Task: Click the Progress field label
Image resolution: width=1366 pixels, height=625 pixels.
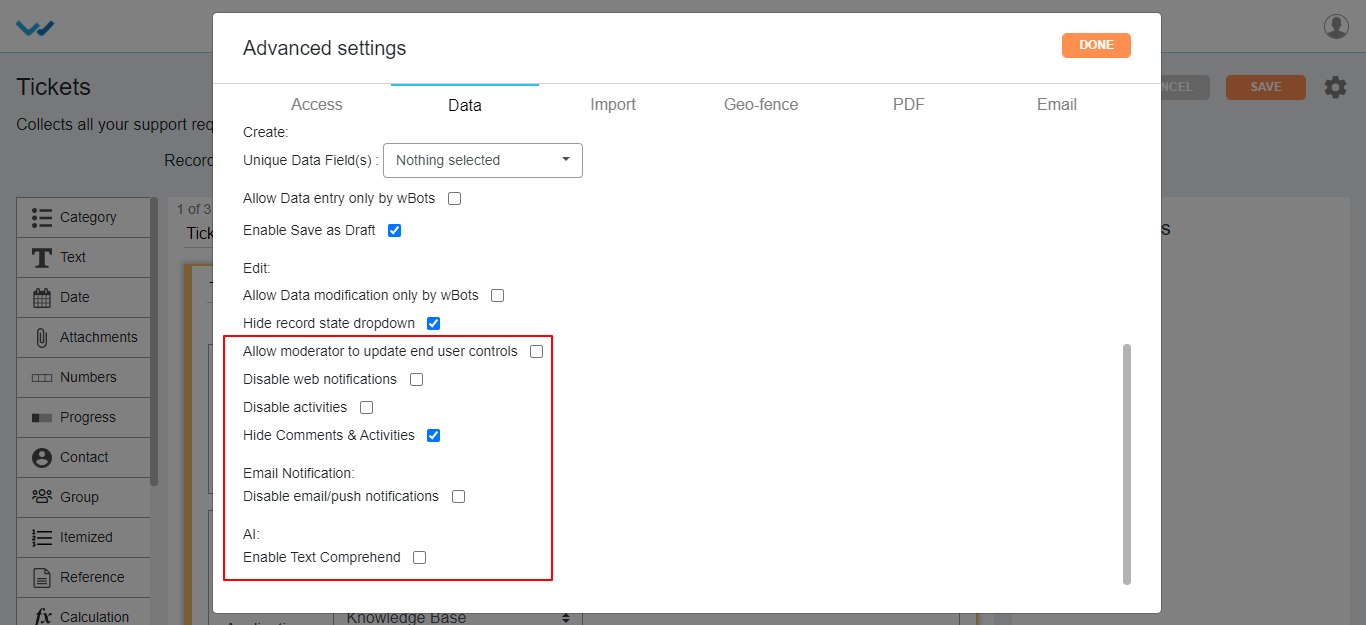Action: (88, 417)
